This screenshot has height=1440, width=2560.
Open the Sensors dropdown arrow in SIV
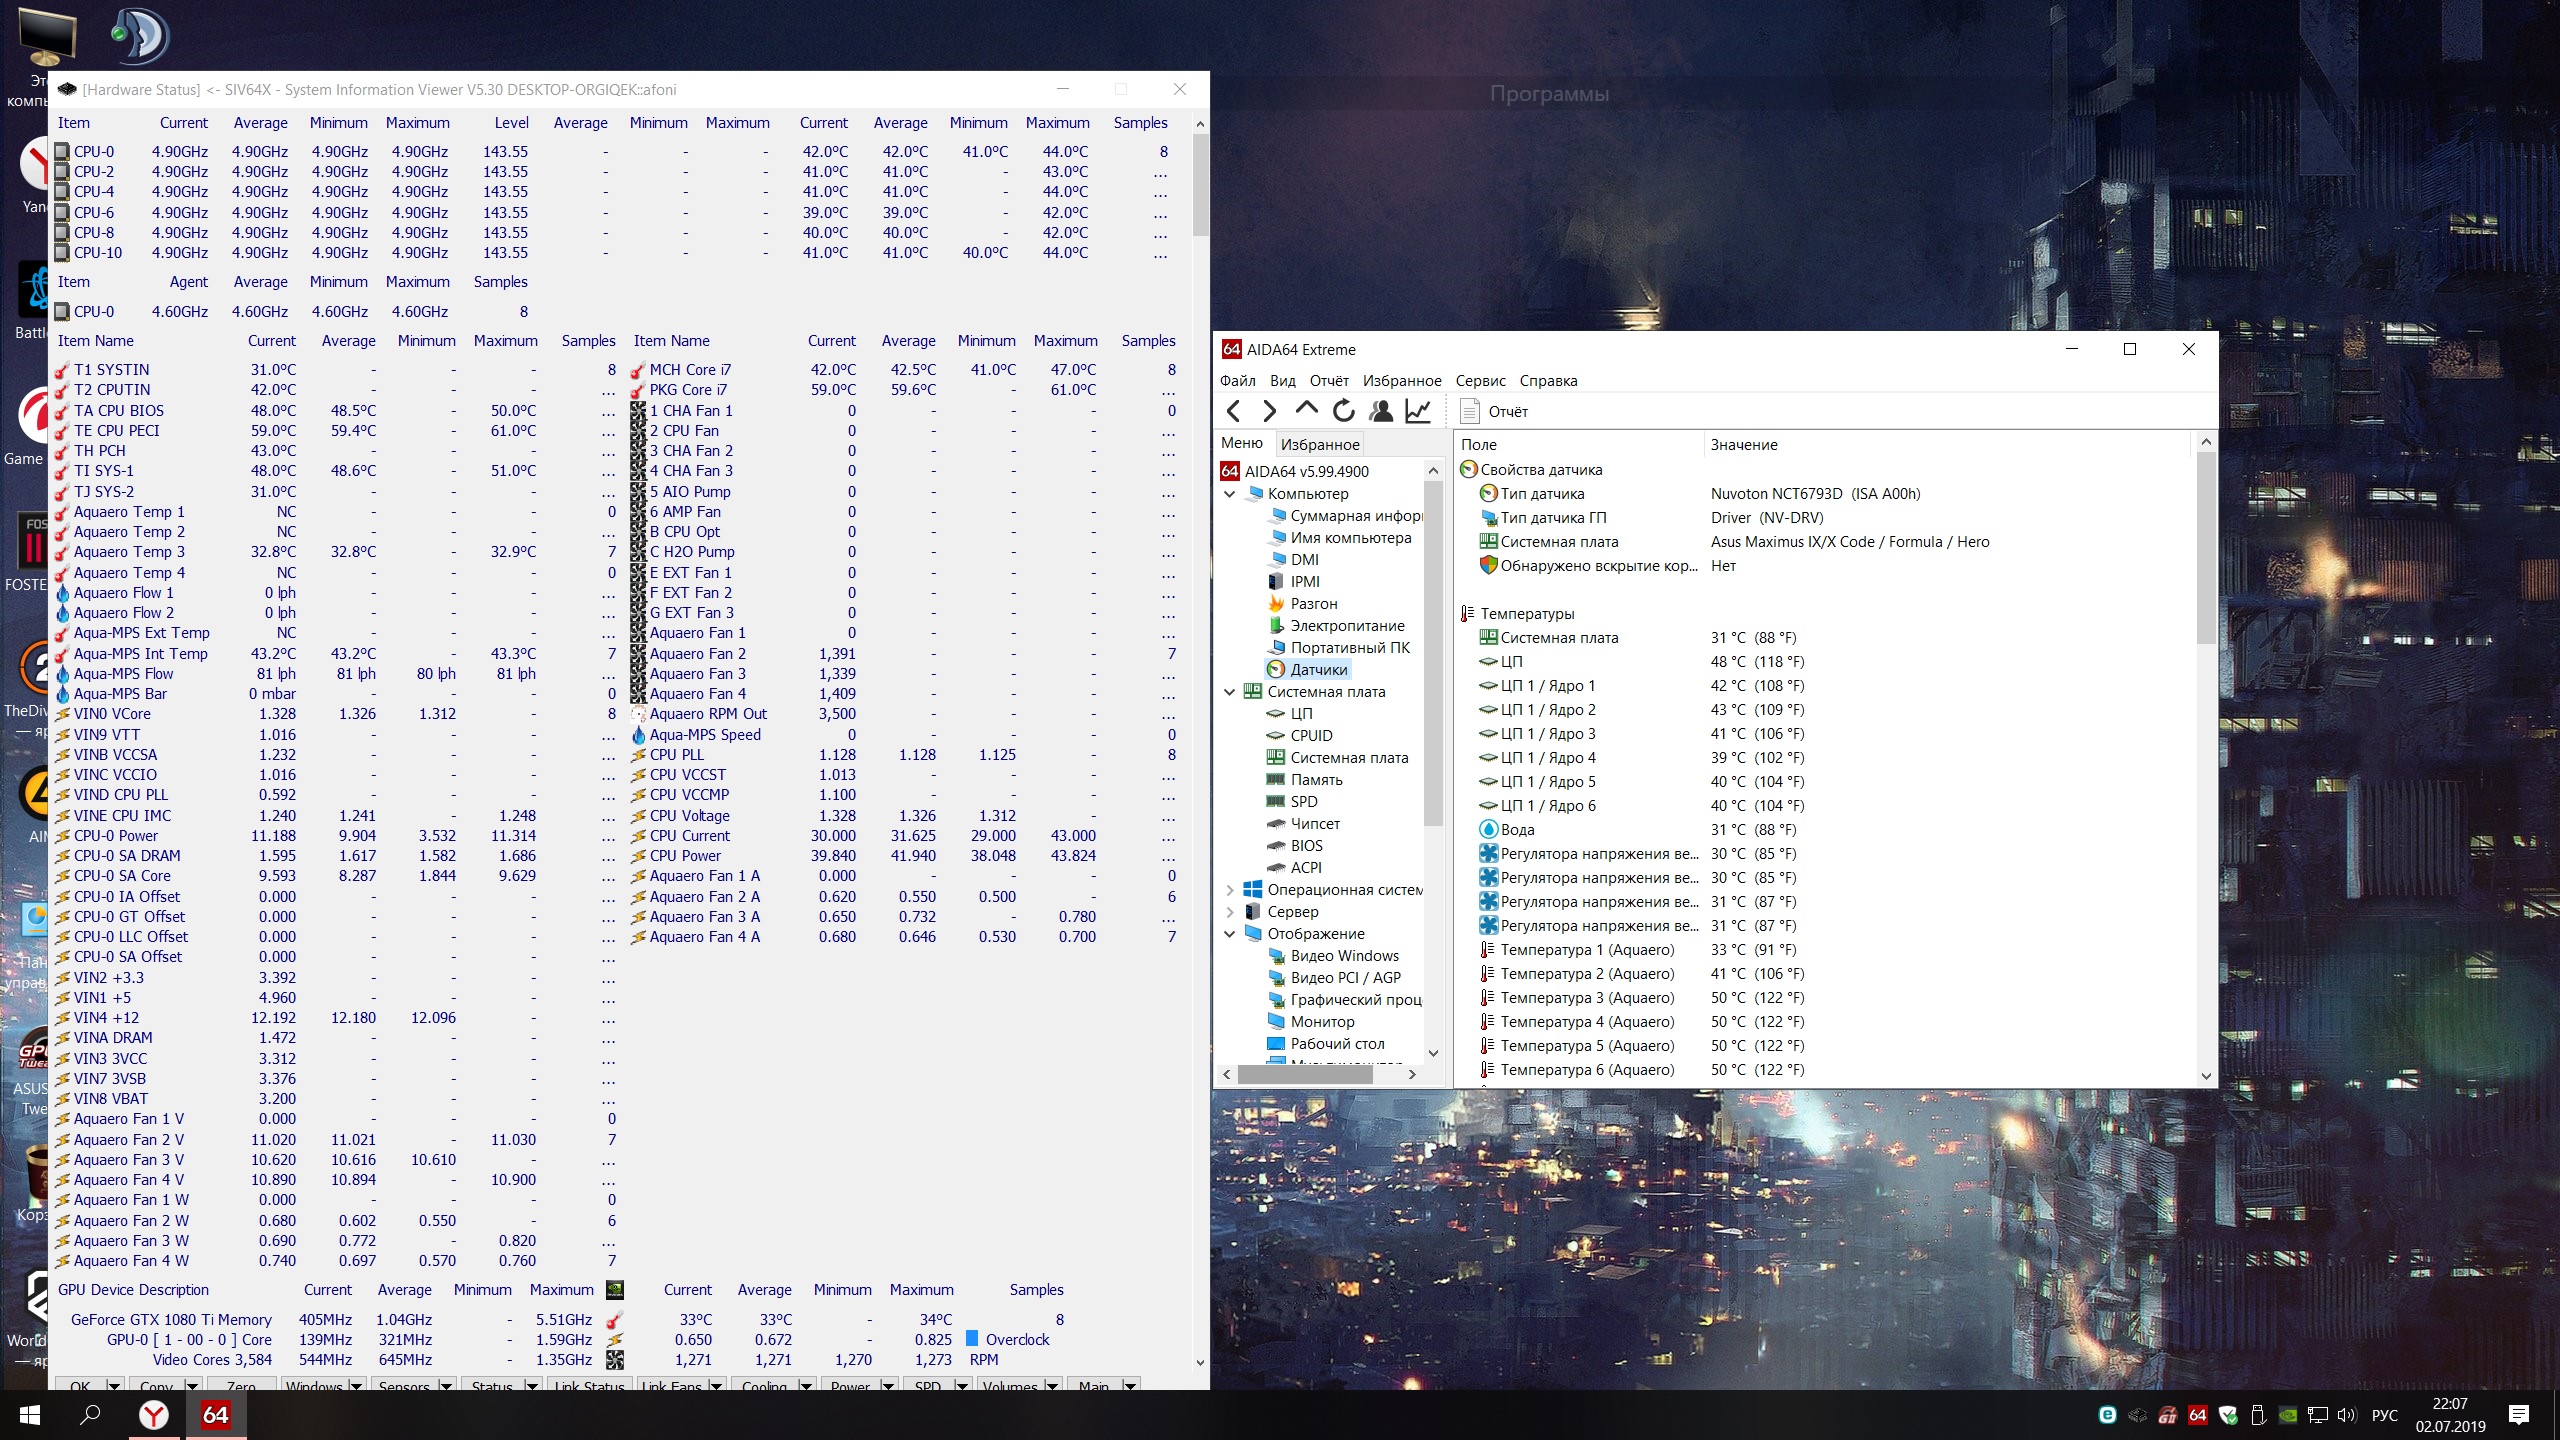446,1385
